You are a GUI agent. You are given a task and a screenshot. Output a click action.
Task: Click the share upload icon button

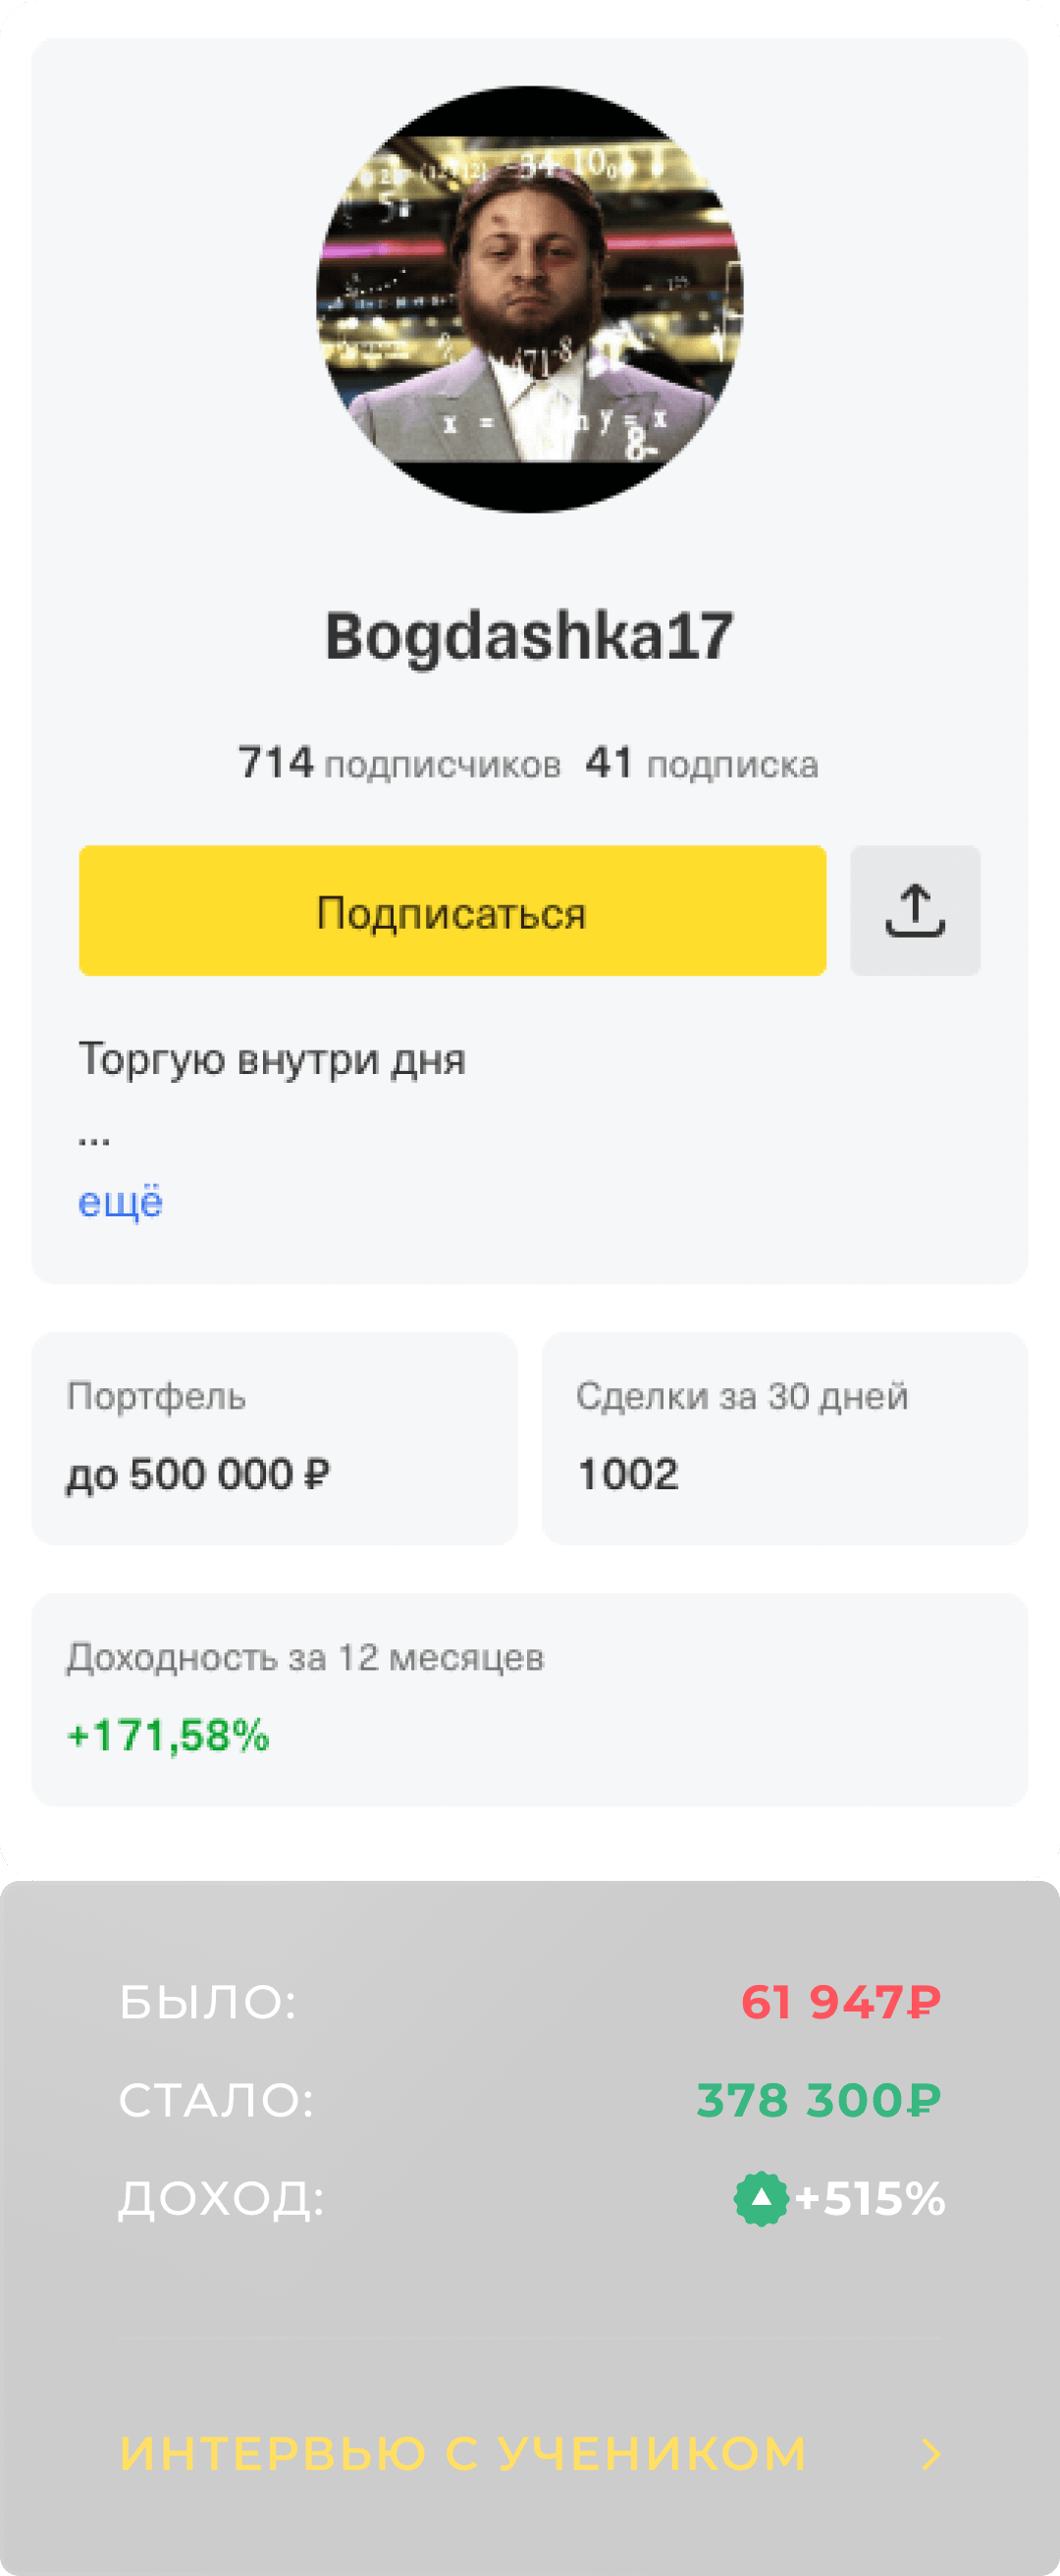(914, 910)
